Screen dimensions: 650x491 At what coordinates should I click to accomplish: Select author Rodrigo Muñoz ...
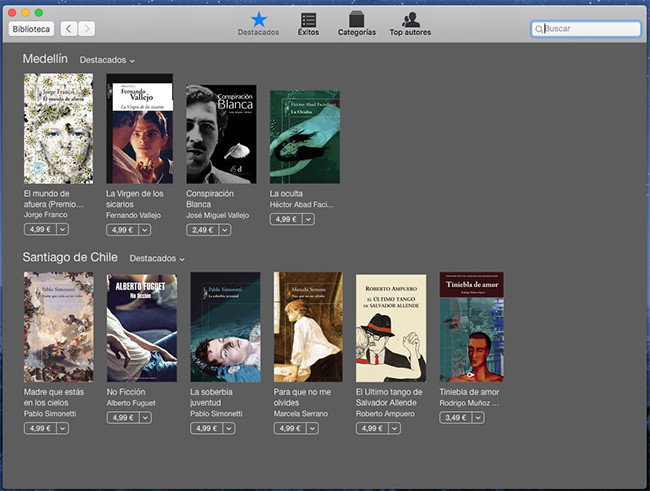point(469,403)
